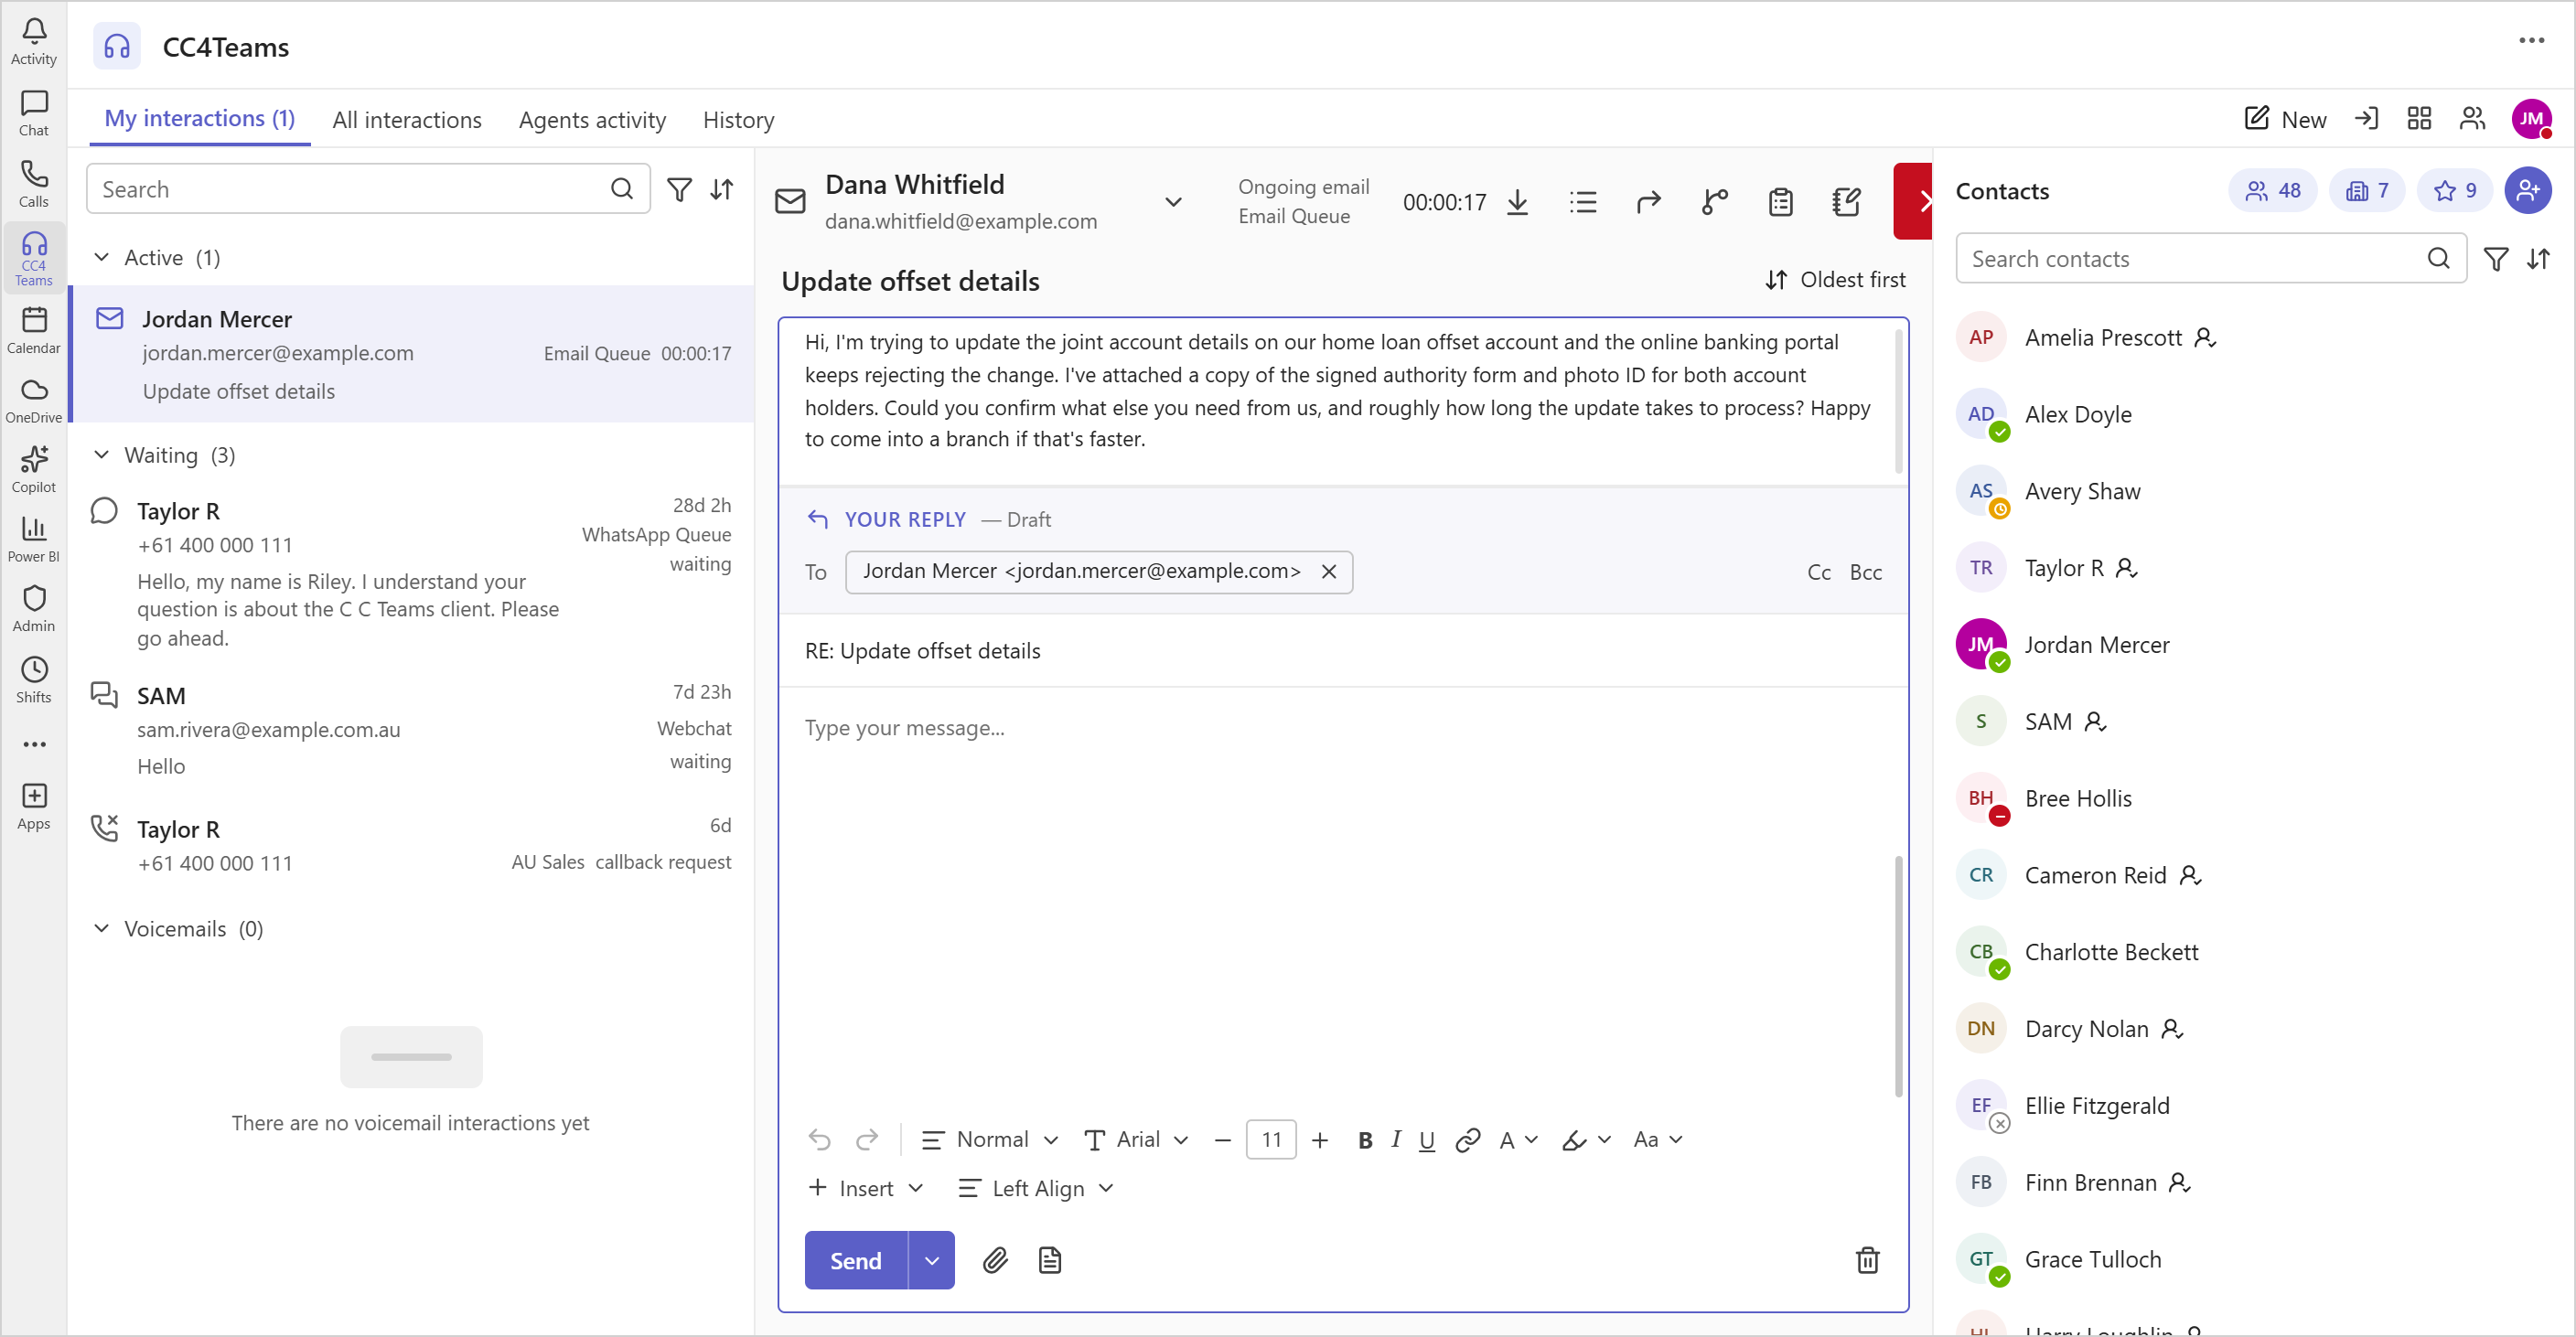
Task: Filter the interactions list
Action: [x=679, y=189]
